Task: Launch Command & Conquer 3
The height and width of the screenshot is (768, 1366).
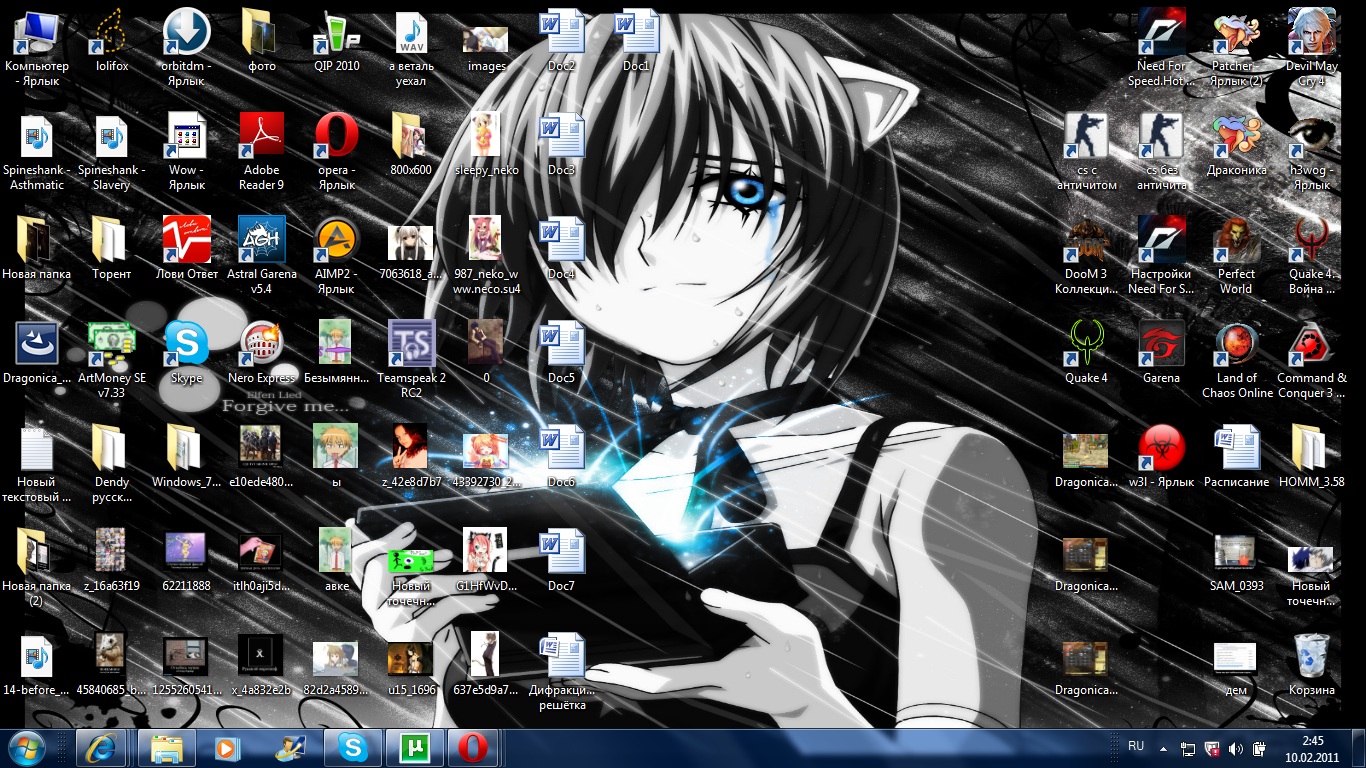Action: tap(1311, 344)
